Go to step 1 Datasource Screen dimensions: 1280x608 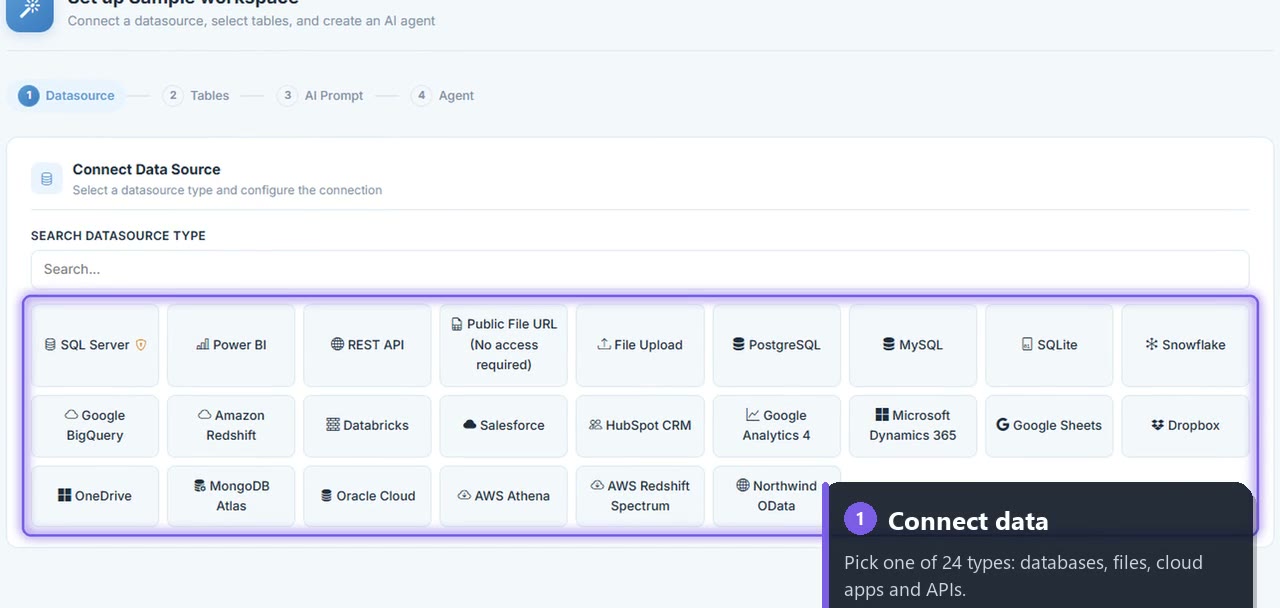point(67,96)
